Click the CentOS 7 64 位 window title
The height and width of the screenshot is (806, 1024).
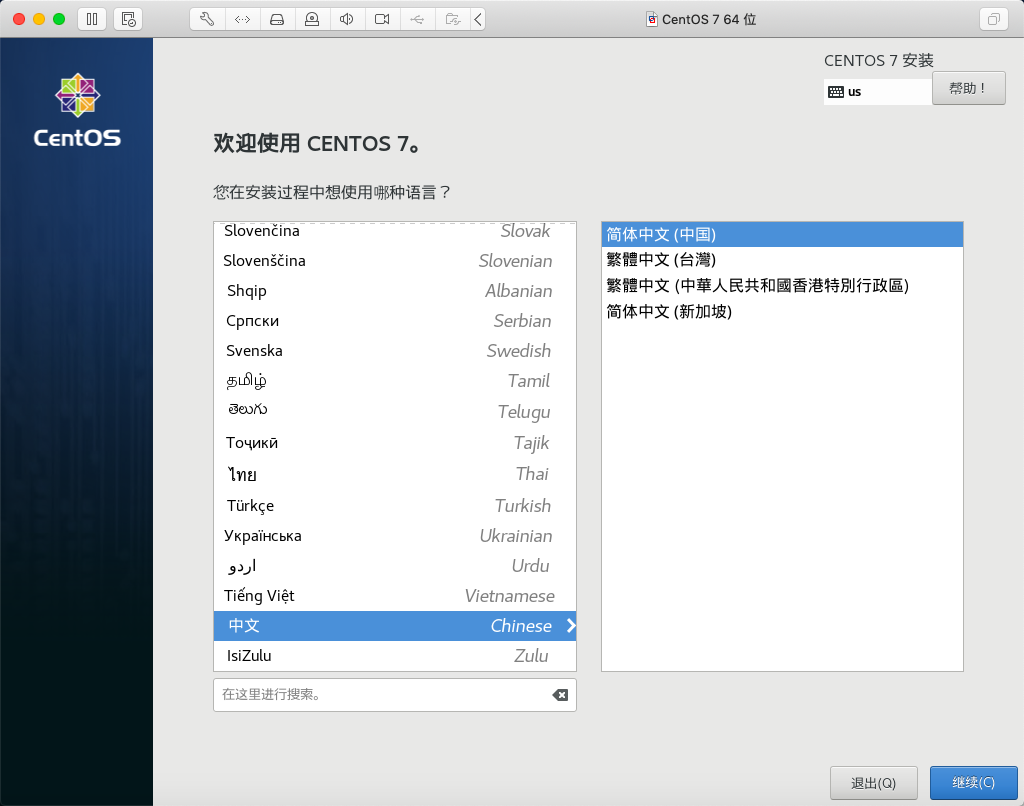point(709,19)
